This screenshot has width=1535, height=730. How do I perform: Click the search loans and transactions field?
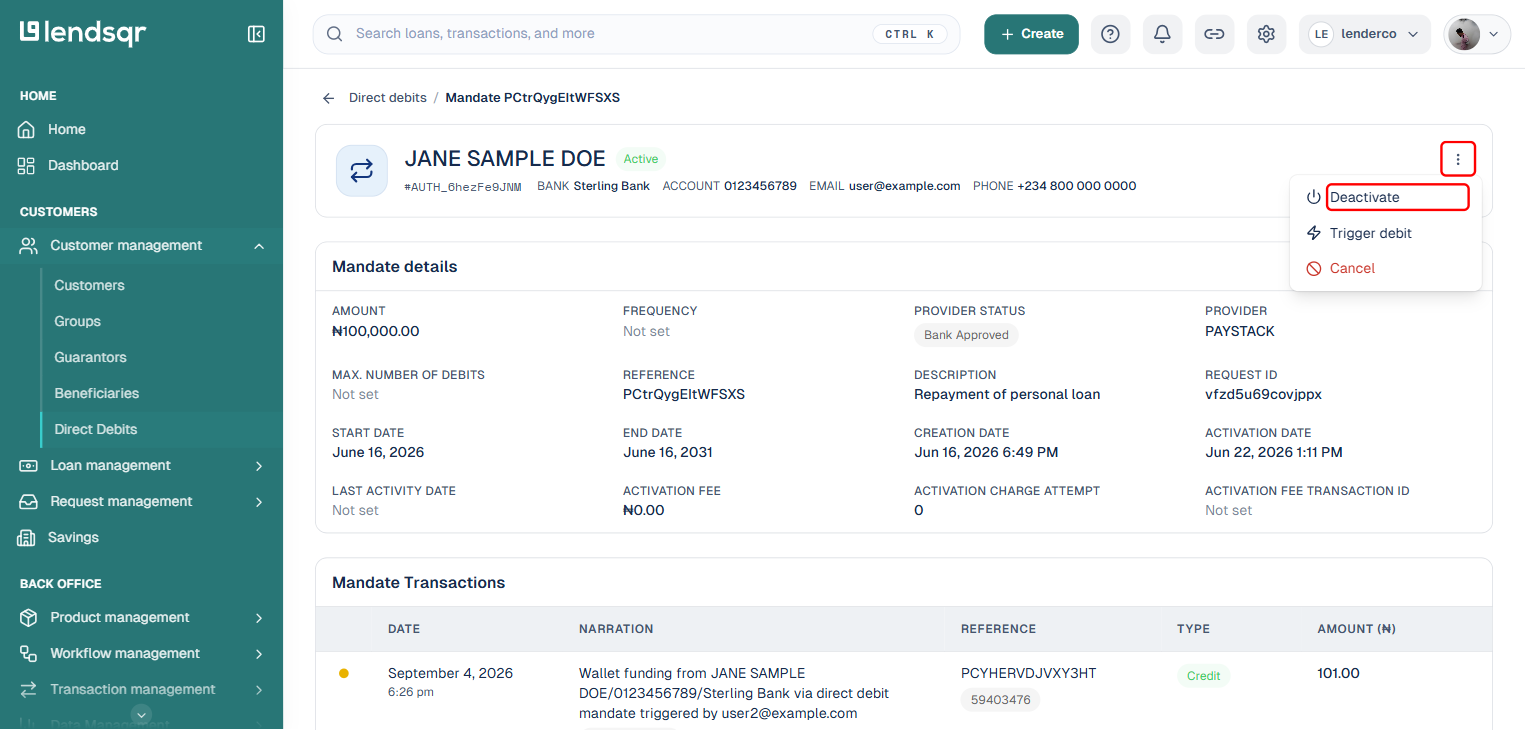pos(636,34)
